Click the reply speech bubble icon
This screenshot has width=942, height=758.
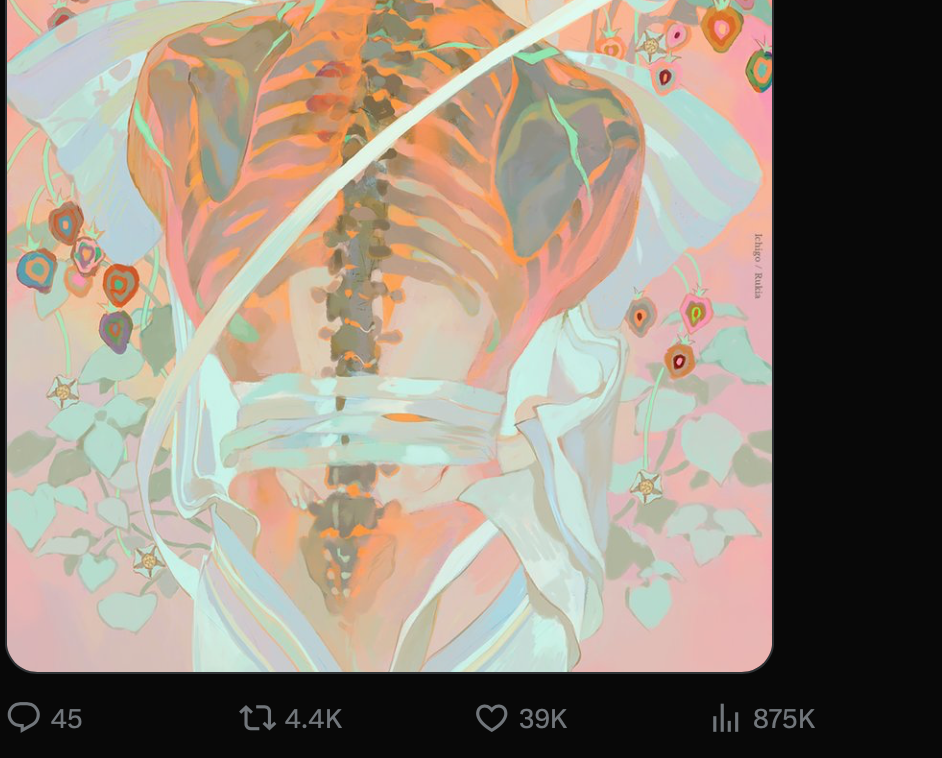point(23,717)
